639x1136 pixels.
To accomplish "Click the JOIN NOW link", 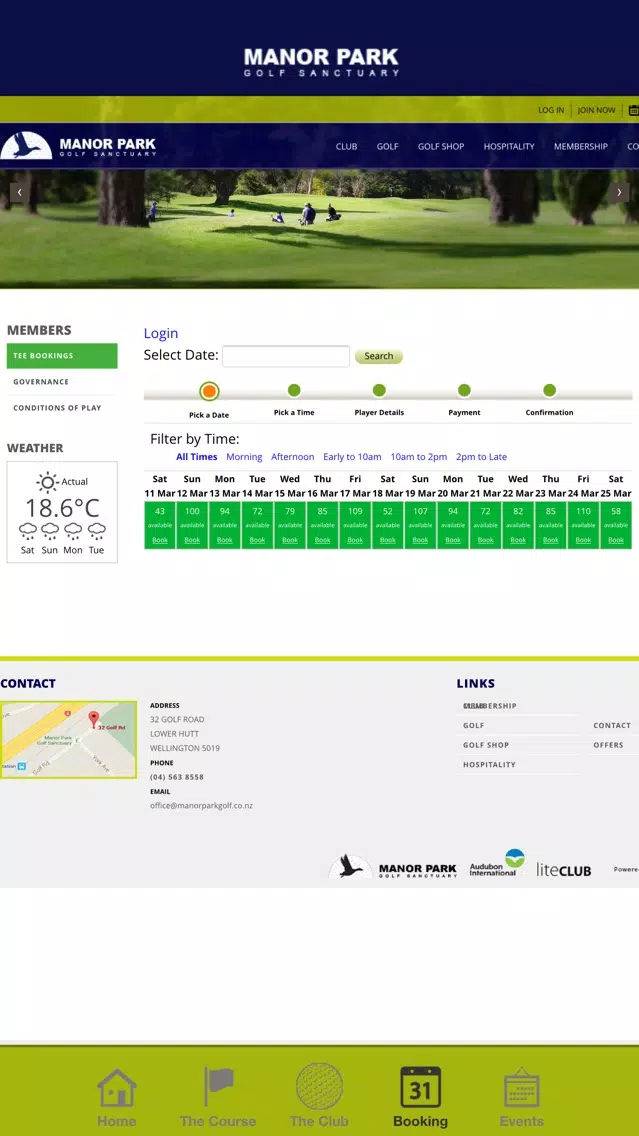I will (x=596, y=110).
